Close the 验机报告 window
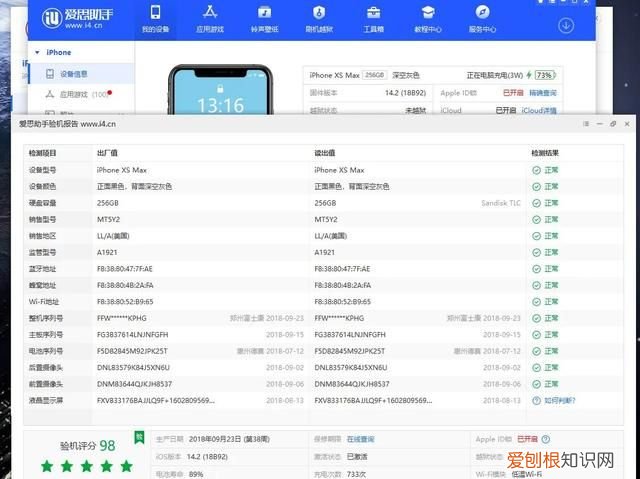 [x=627, y=124]
